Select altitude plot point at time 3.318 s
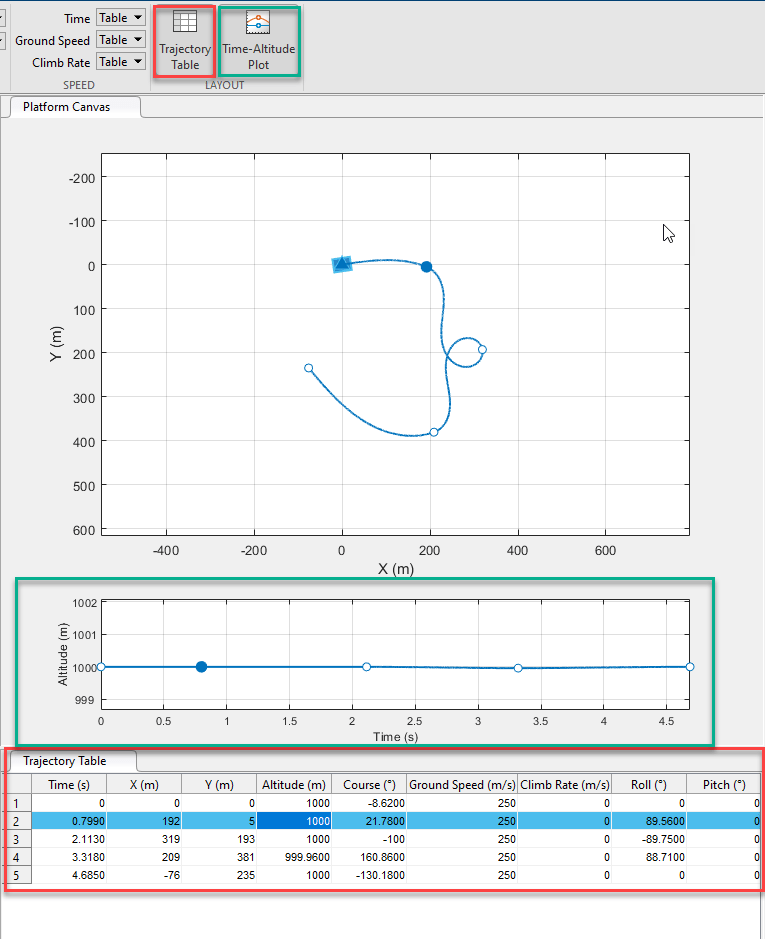Image resolution: width=765 pixels, height=939 pixels. tap(518, 668)
